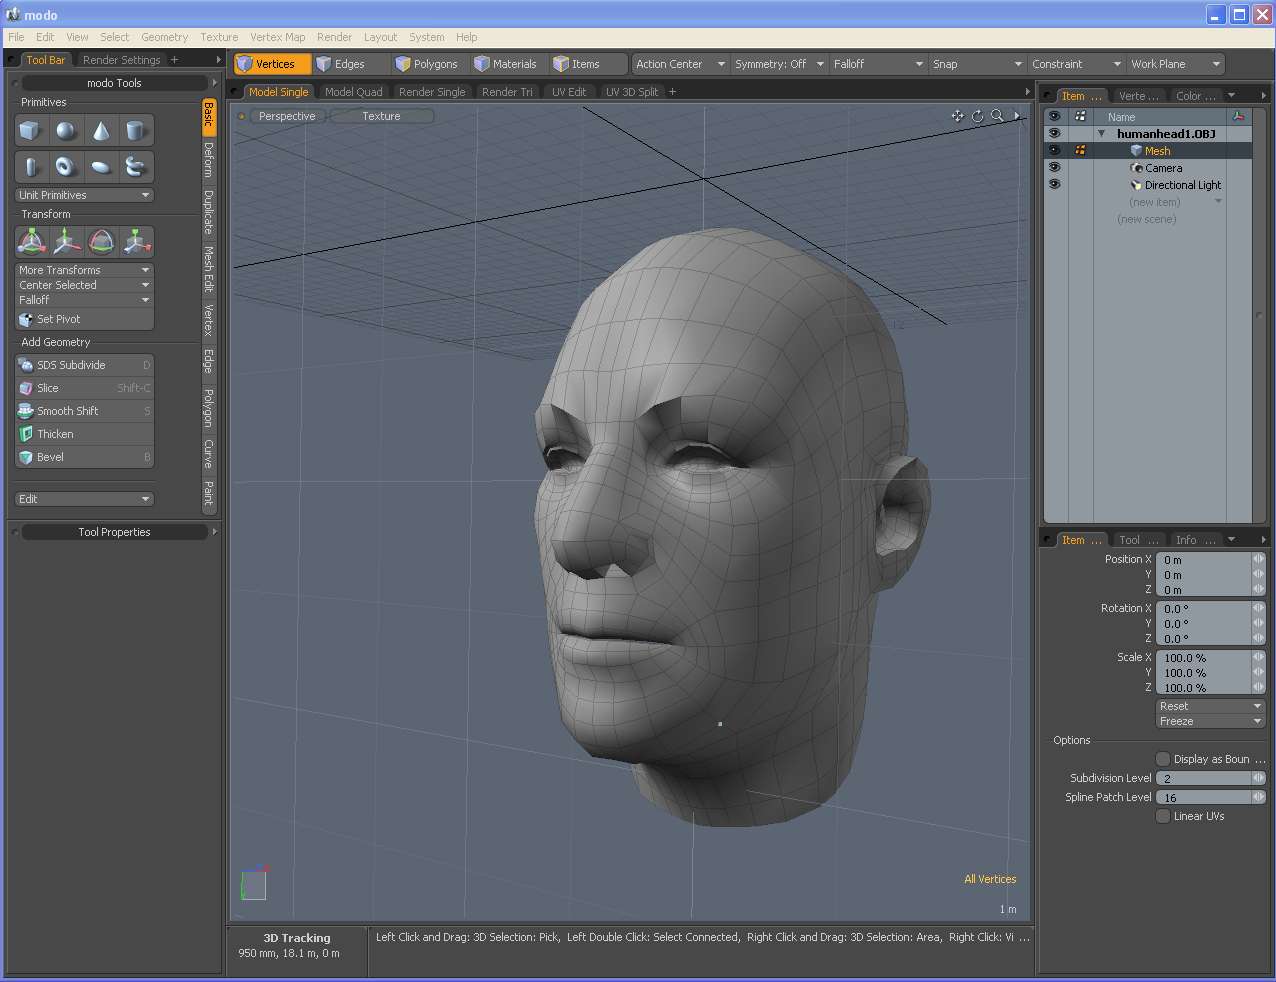Click the Perspective view button
Image resolution: width=1276 pixels, height=982 pixels.
click(287, 116)
